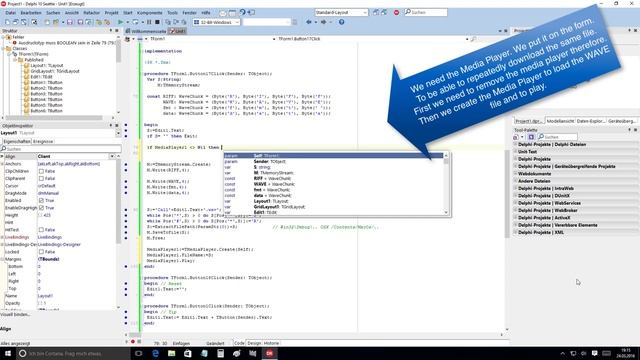This screenshot has width=640, height=360.
Task: Open the Datei menu
Action: click(x=11, y=13)
